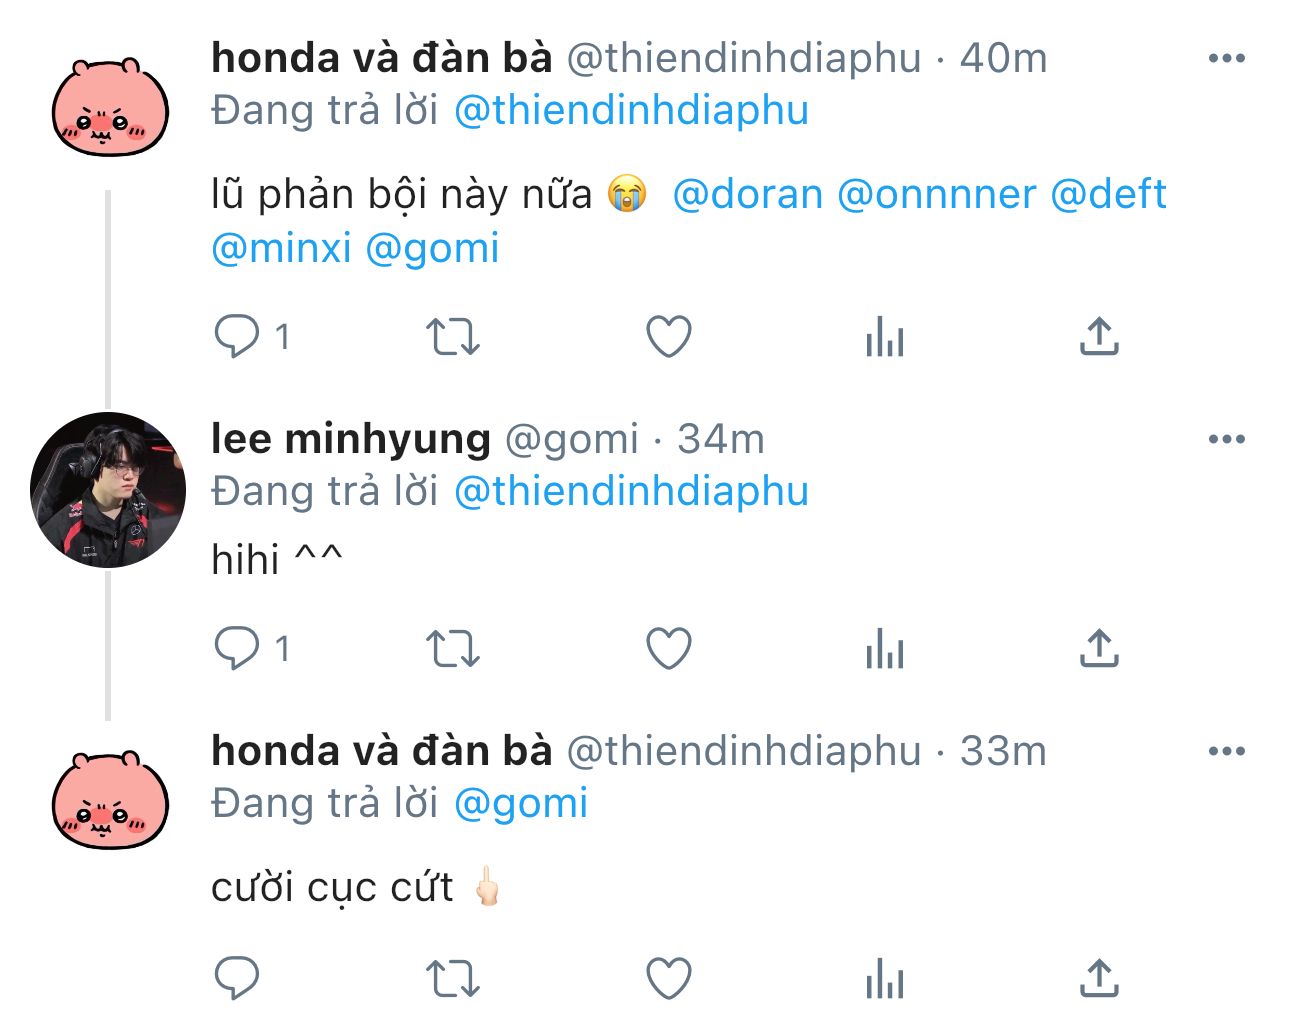This screenshot has width=1290, height=1022.
Task: Reply to the first tweet mentioning @doran
Action: [237, 336]
